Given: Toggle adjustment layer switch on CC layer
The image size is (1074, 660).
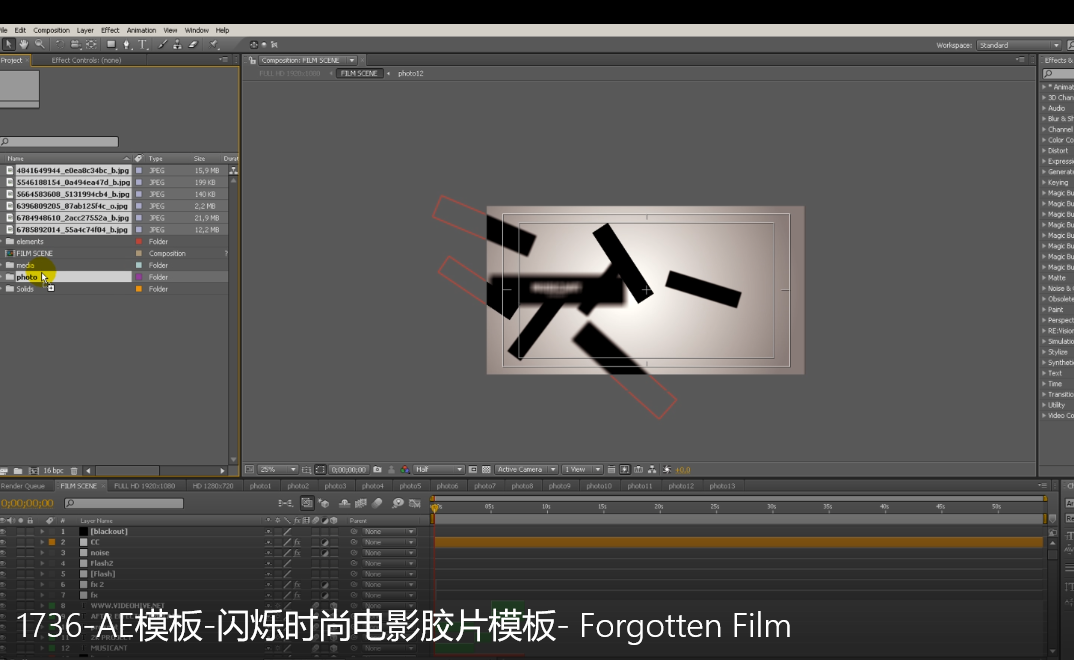Looking at the screenshot, I should pos(325,542).
